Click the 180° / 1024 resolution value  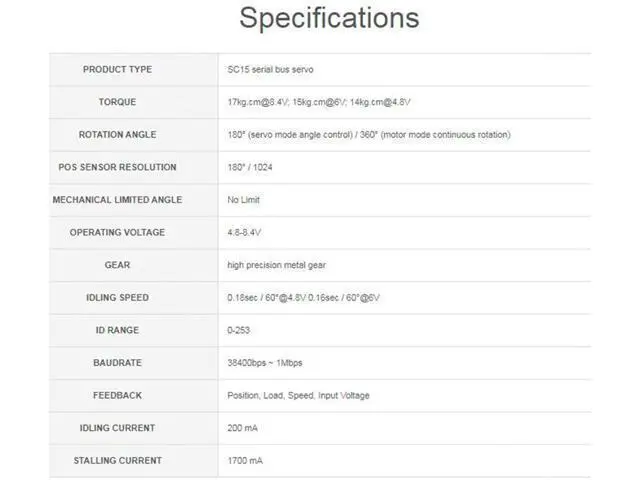click(x=250, y=167)
